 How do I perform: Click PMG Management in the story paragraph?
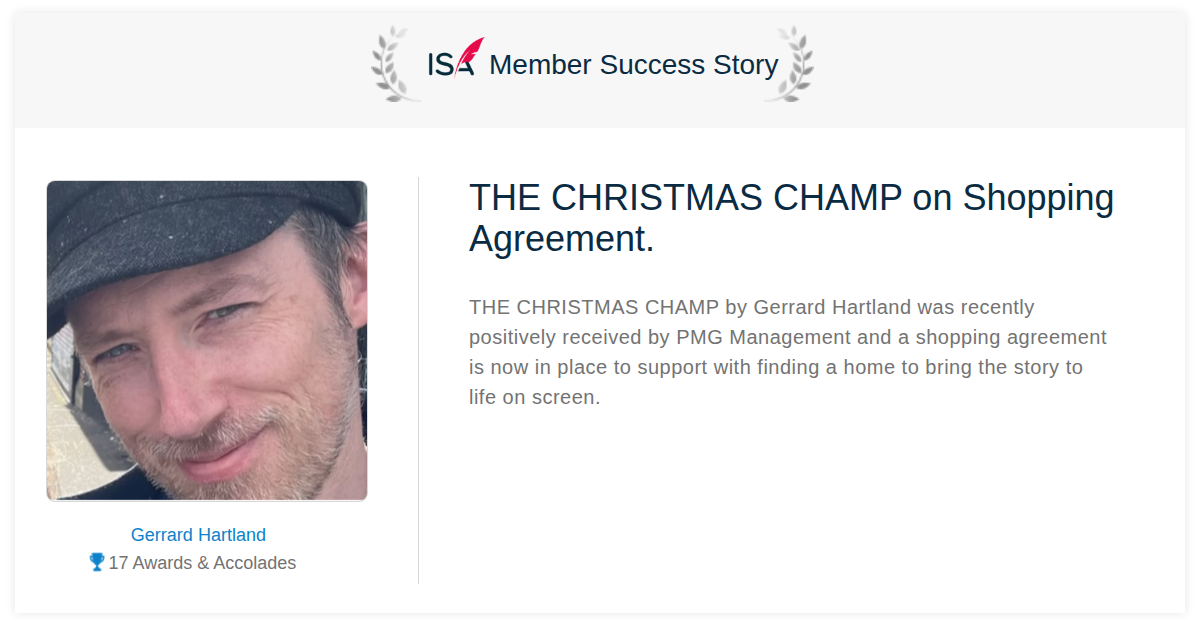click(x=763, y=337)
